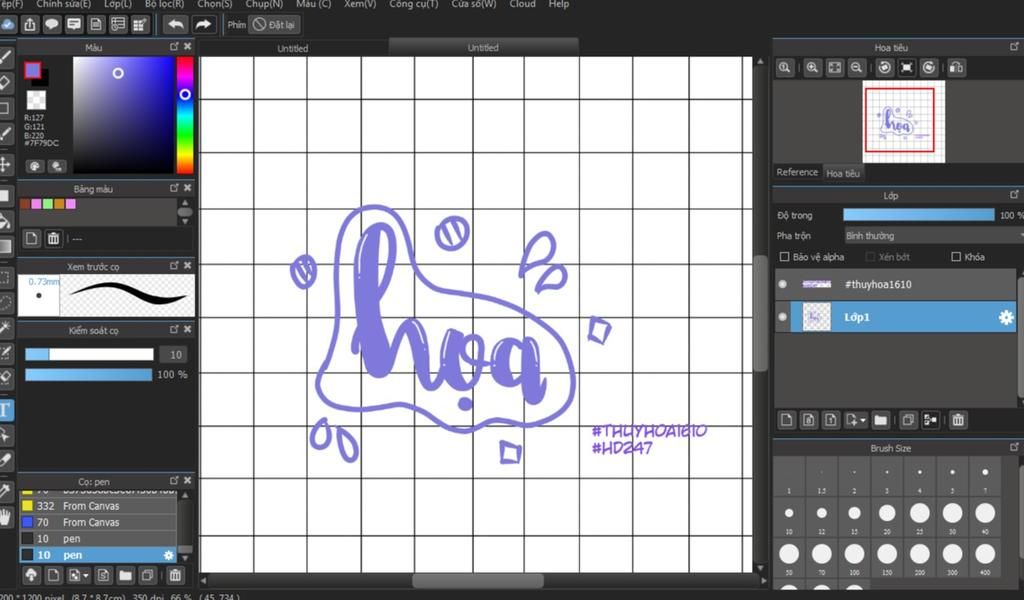The height and width of the screenshot is (600, 1024).
Task: Select the transparent color swatch
Action: coord(36,100)
